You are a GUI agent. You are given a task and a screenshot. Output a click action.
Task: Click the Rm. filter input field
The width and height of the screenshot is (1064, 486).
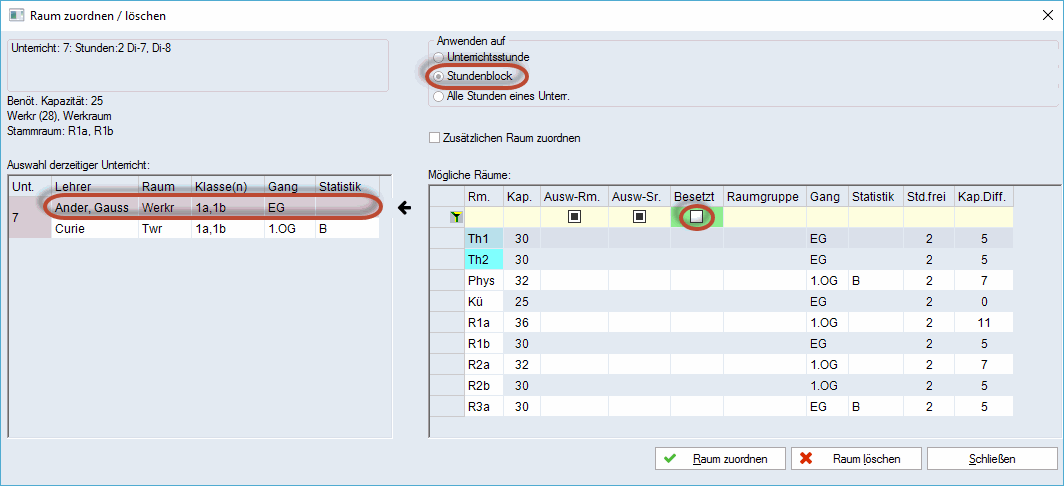tap(482, 217)
